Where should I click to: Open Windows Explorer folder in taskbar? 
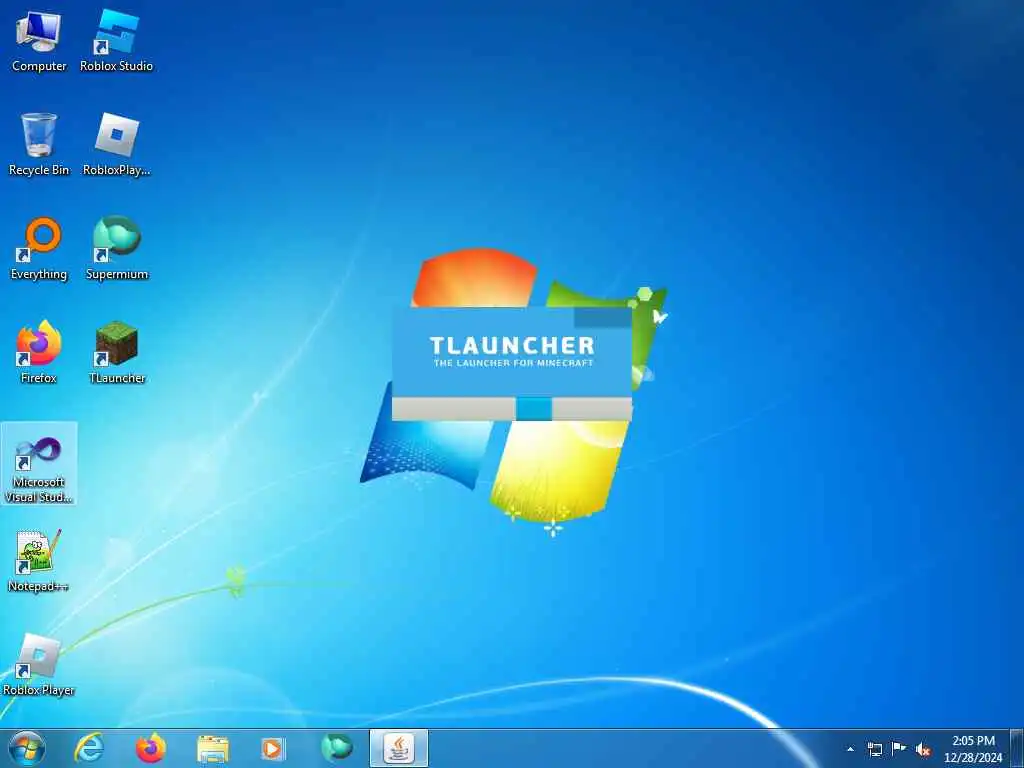212,748
